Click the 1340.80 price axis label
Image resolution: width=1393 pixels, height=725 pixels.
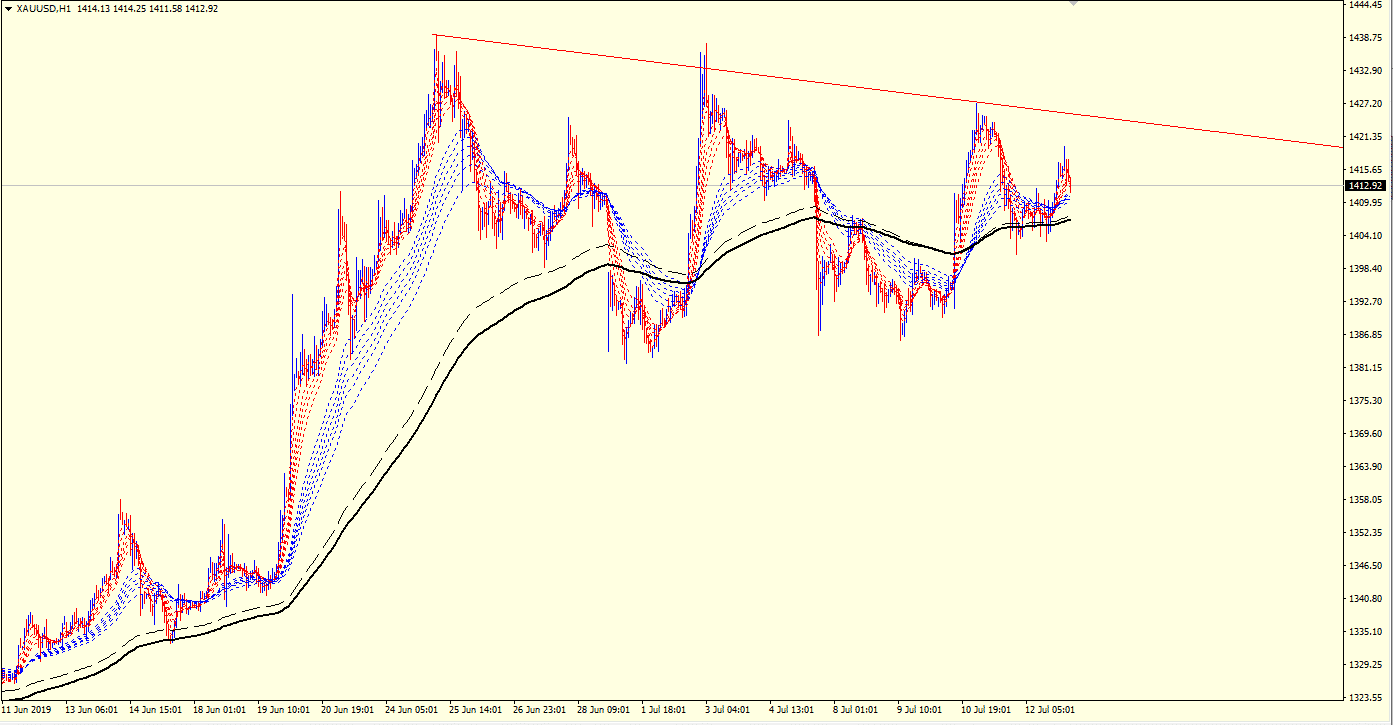1365,599
